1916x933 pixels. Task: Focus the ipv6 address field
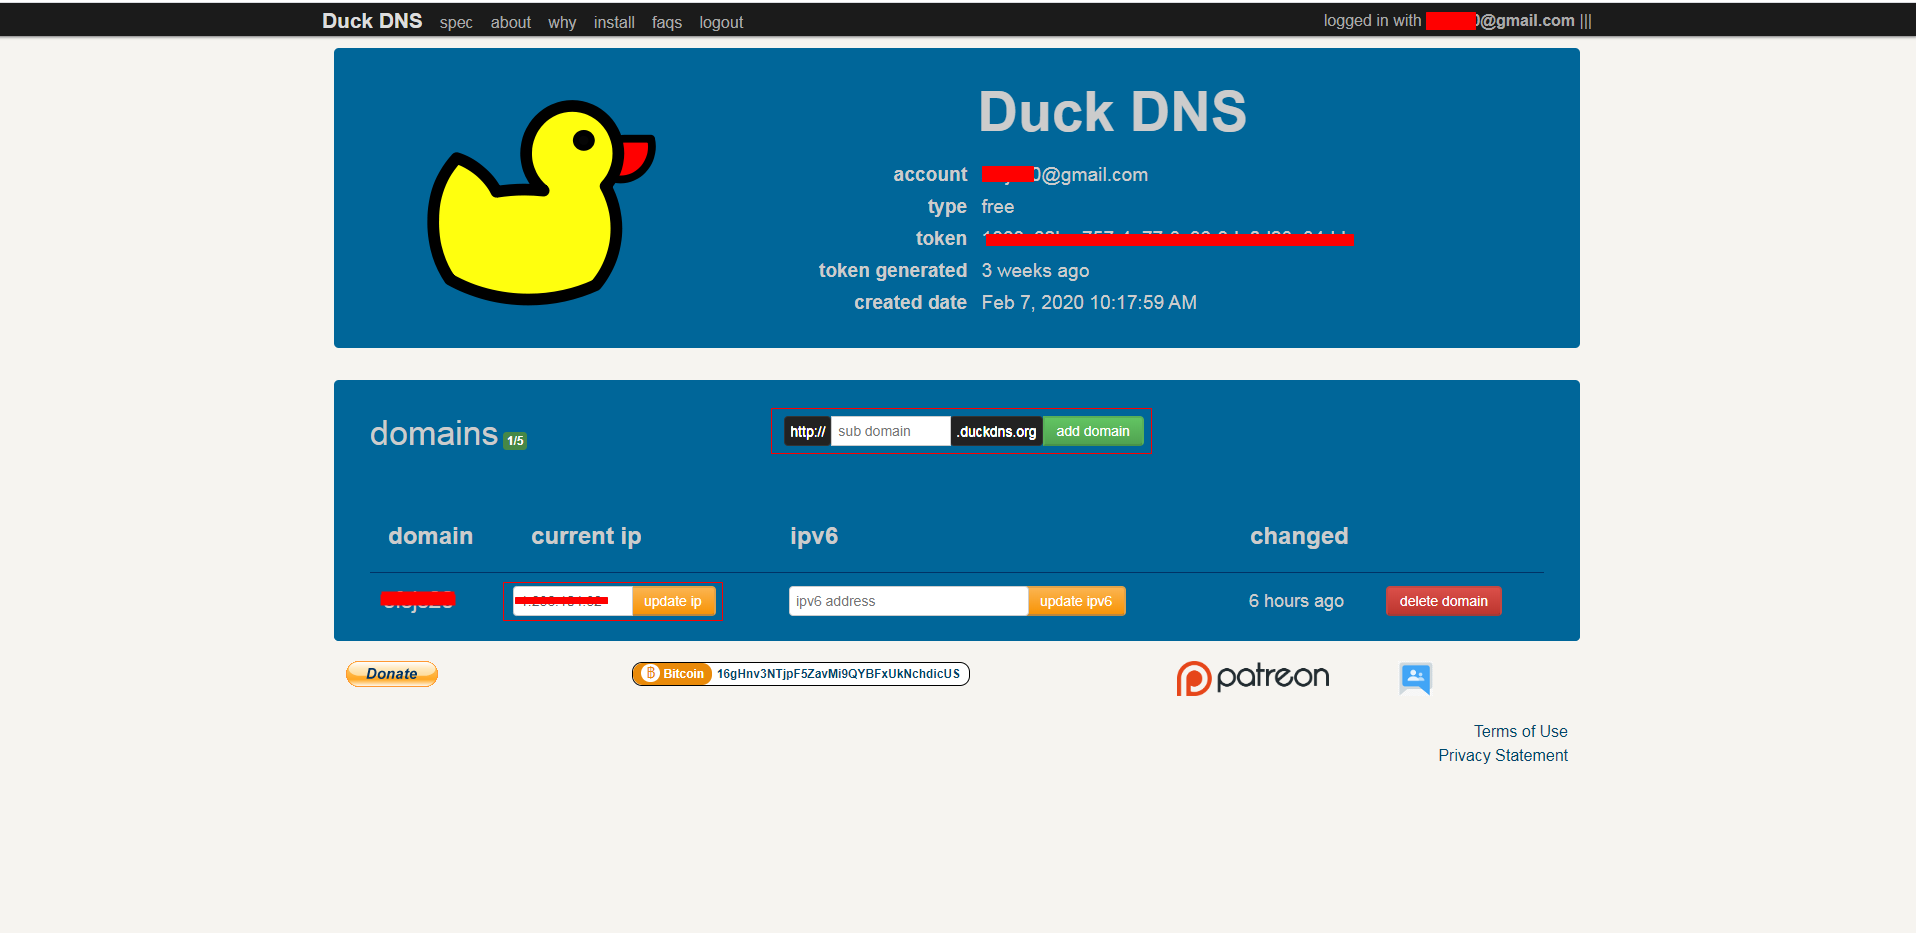(908, 601)
